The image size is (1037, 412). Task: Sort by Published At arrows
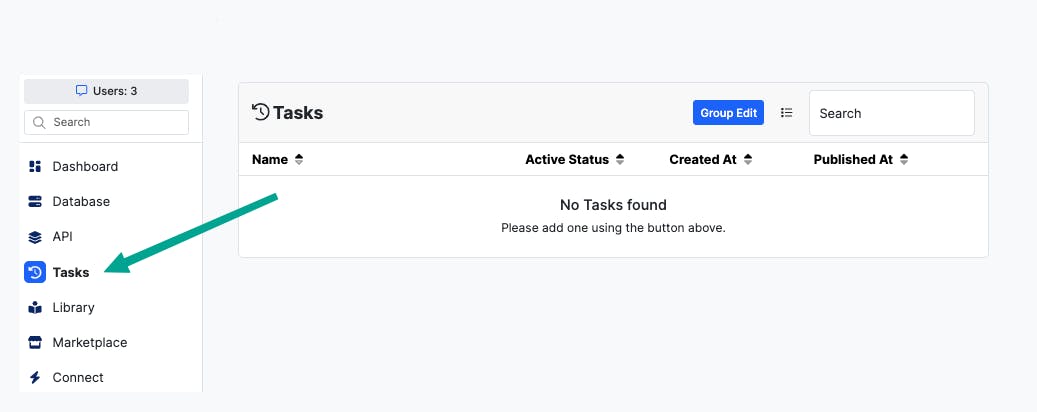click(904, 160)
